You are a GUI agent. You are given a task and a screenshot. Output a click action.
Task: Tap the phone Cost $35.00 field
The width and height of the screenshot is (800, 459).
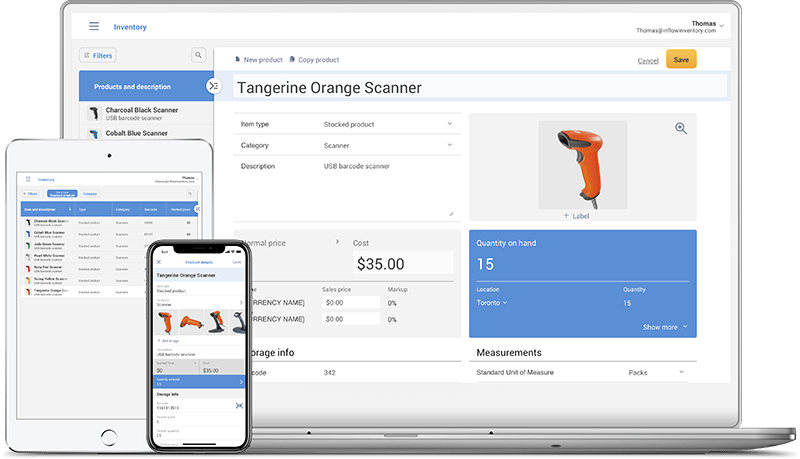[222, 367]
